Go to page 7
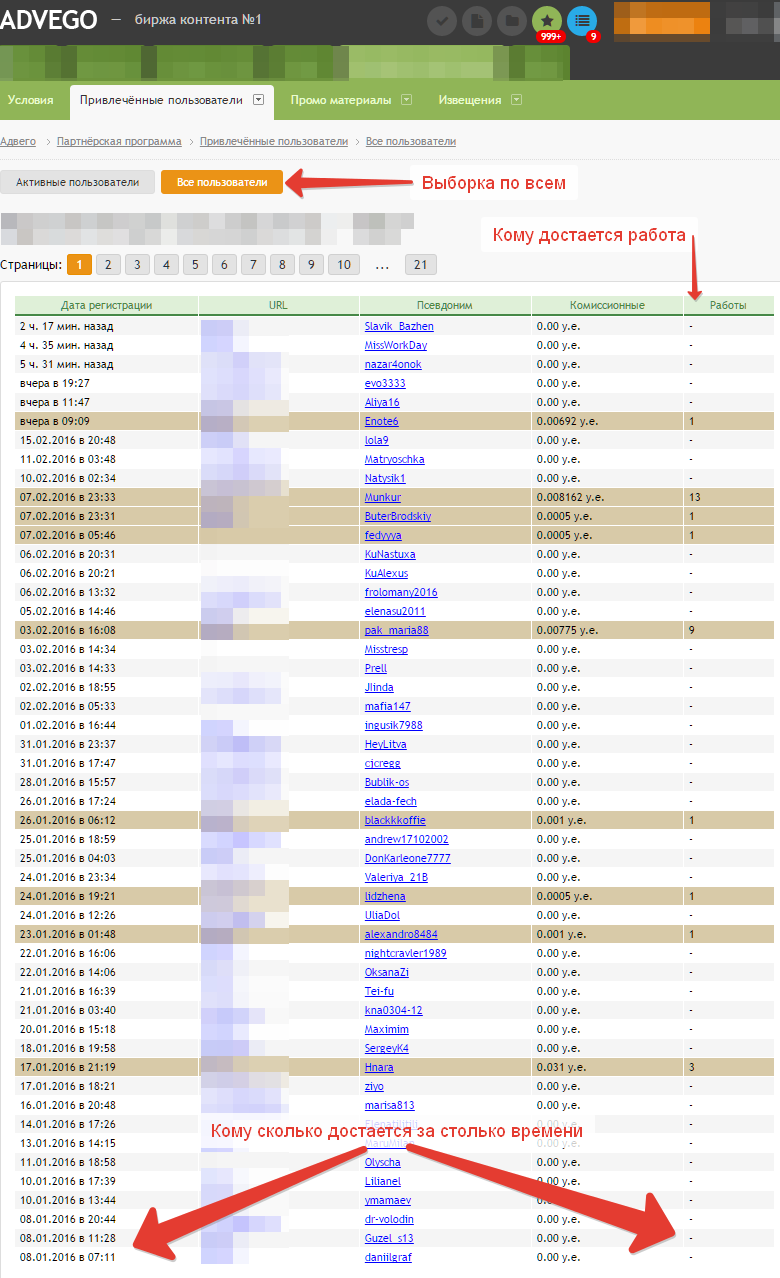Viewport: 780px width, 1278px height. click(x=254, y=265)
